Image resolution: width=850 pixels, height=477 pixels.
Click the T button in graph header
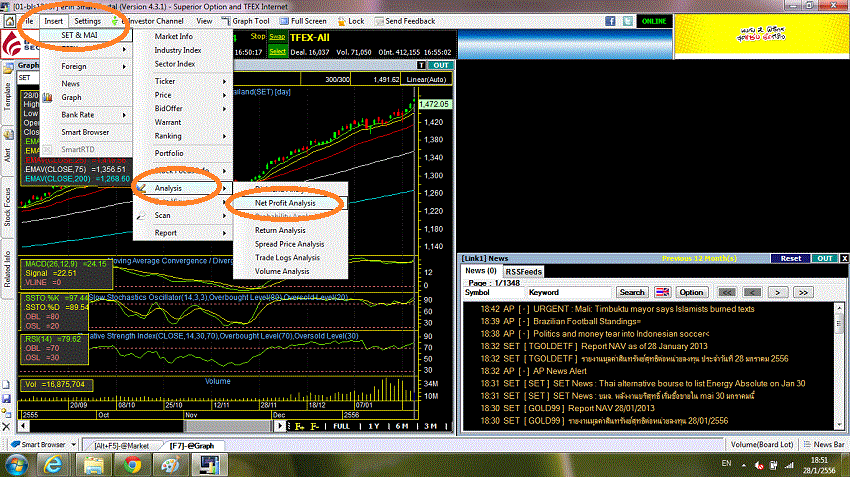click(421, 66)
